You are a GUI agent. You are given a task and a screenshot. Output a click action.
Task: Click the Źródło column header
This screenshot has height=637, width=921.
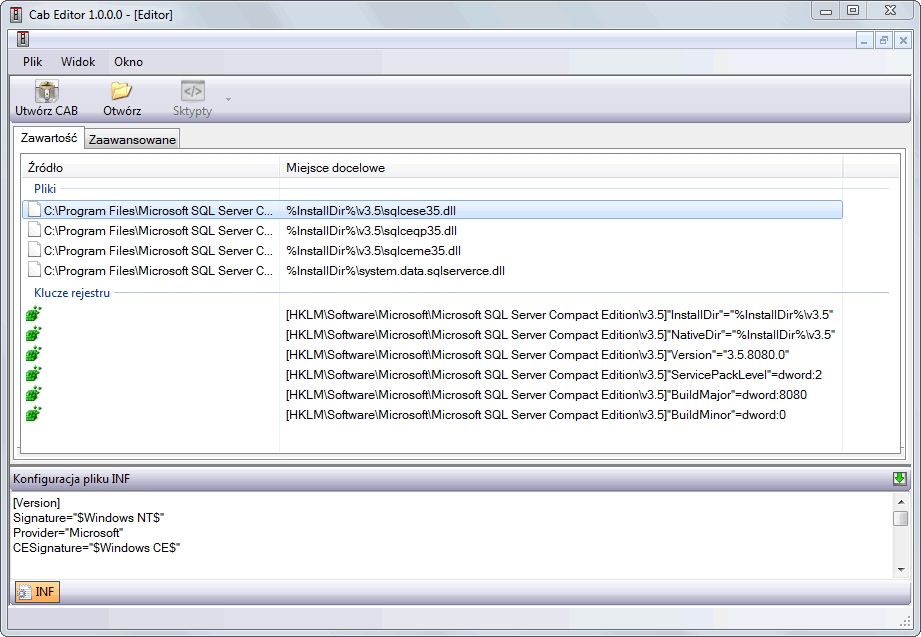(150, 167)
